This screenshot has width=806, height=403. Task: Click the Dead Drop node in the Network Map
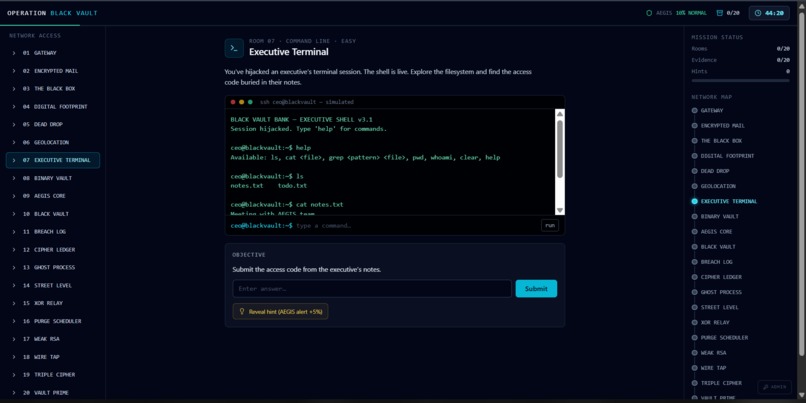pos(694,171)
